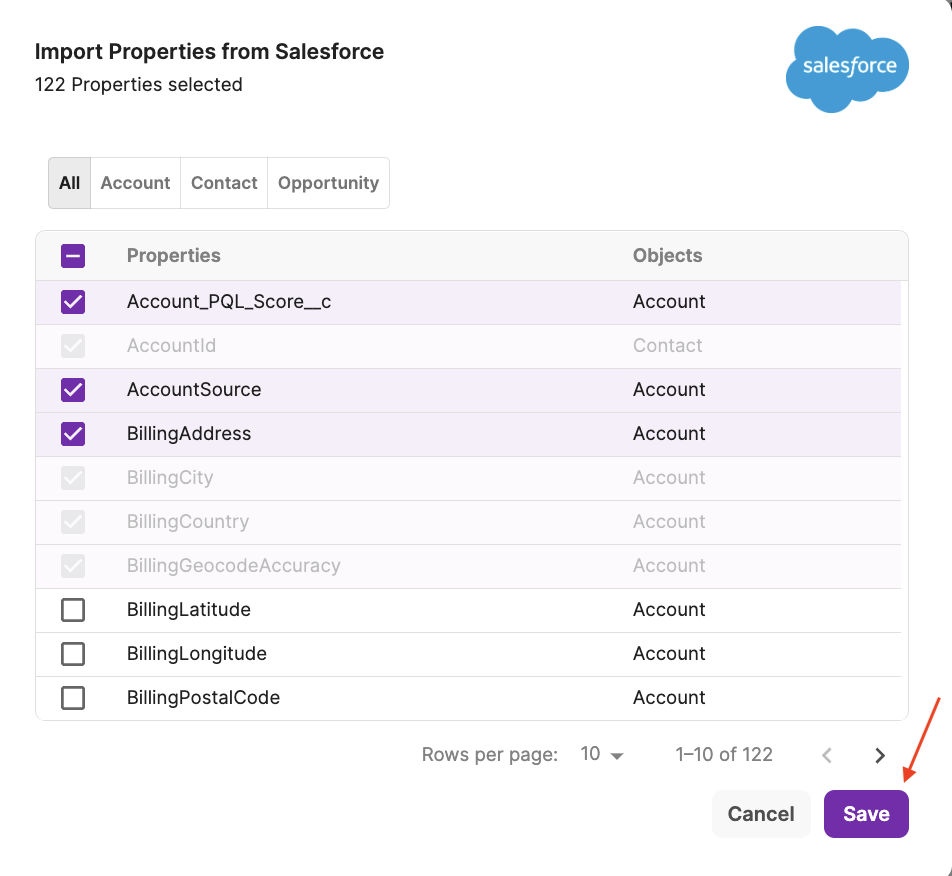Go to next page of properties
This screenshot has width=952, height=876.
[880, 755]
